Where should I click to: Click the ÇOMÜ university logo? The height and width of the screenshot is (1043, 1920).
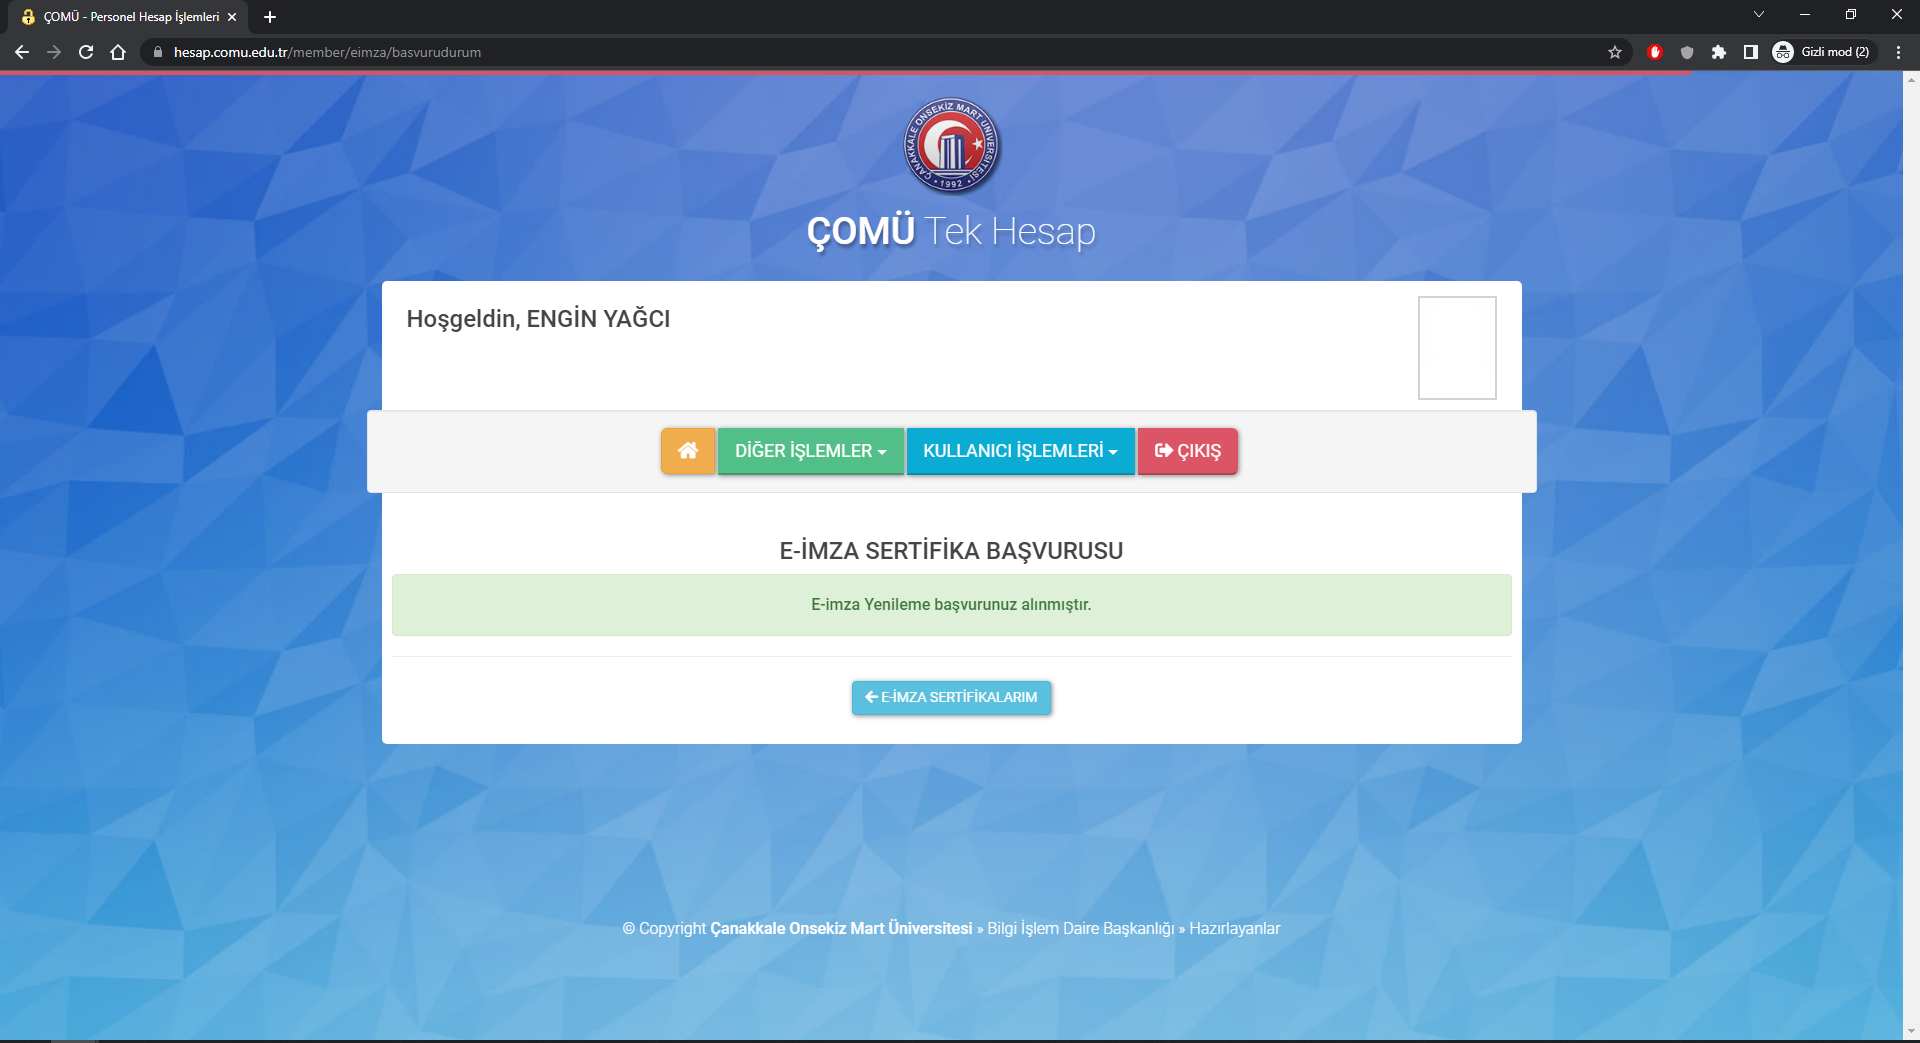pos(951,146)
